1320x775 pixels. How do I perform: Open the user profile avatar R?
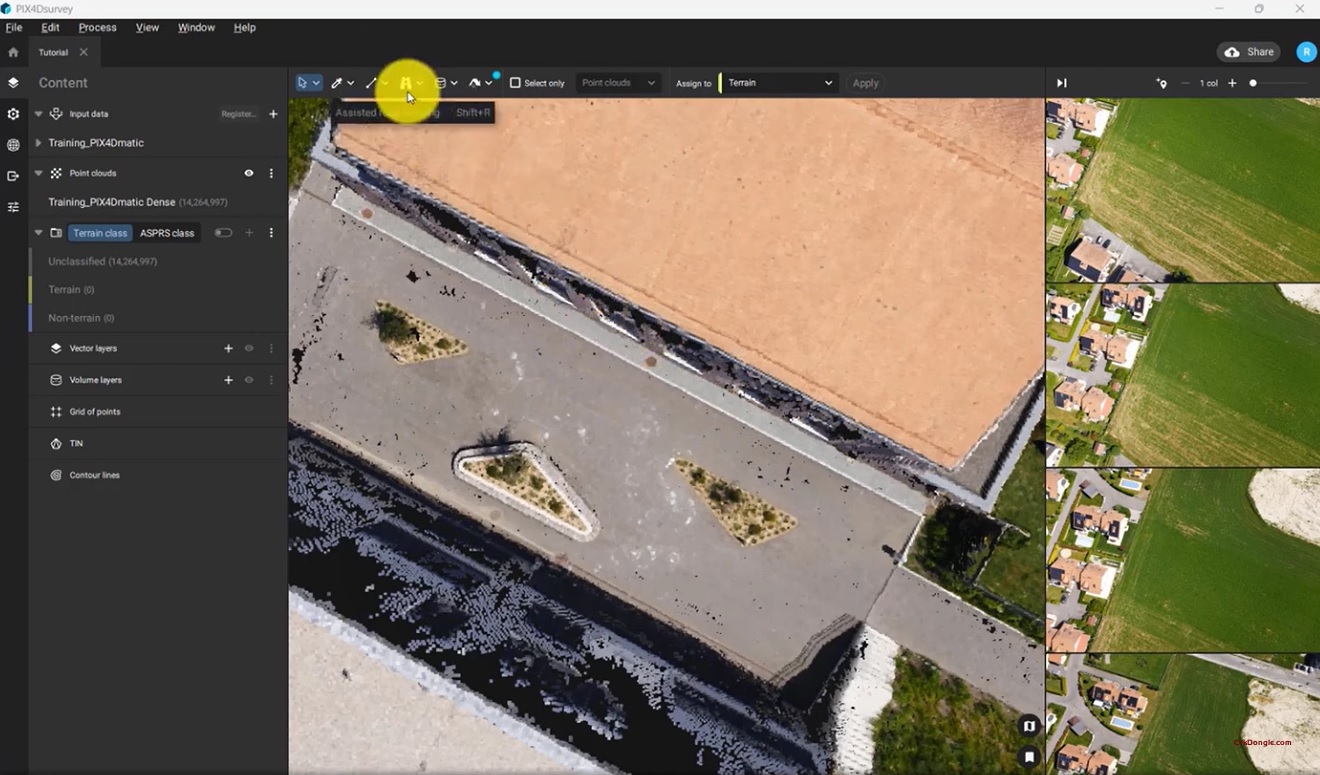point(1306,52)
